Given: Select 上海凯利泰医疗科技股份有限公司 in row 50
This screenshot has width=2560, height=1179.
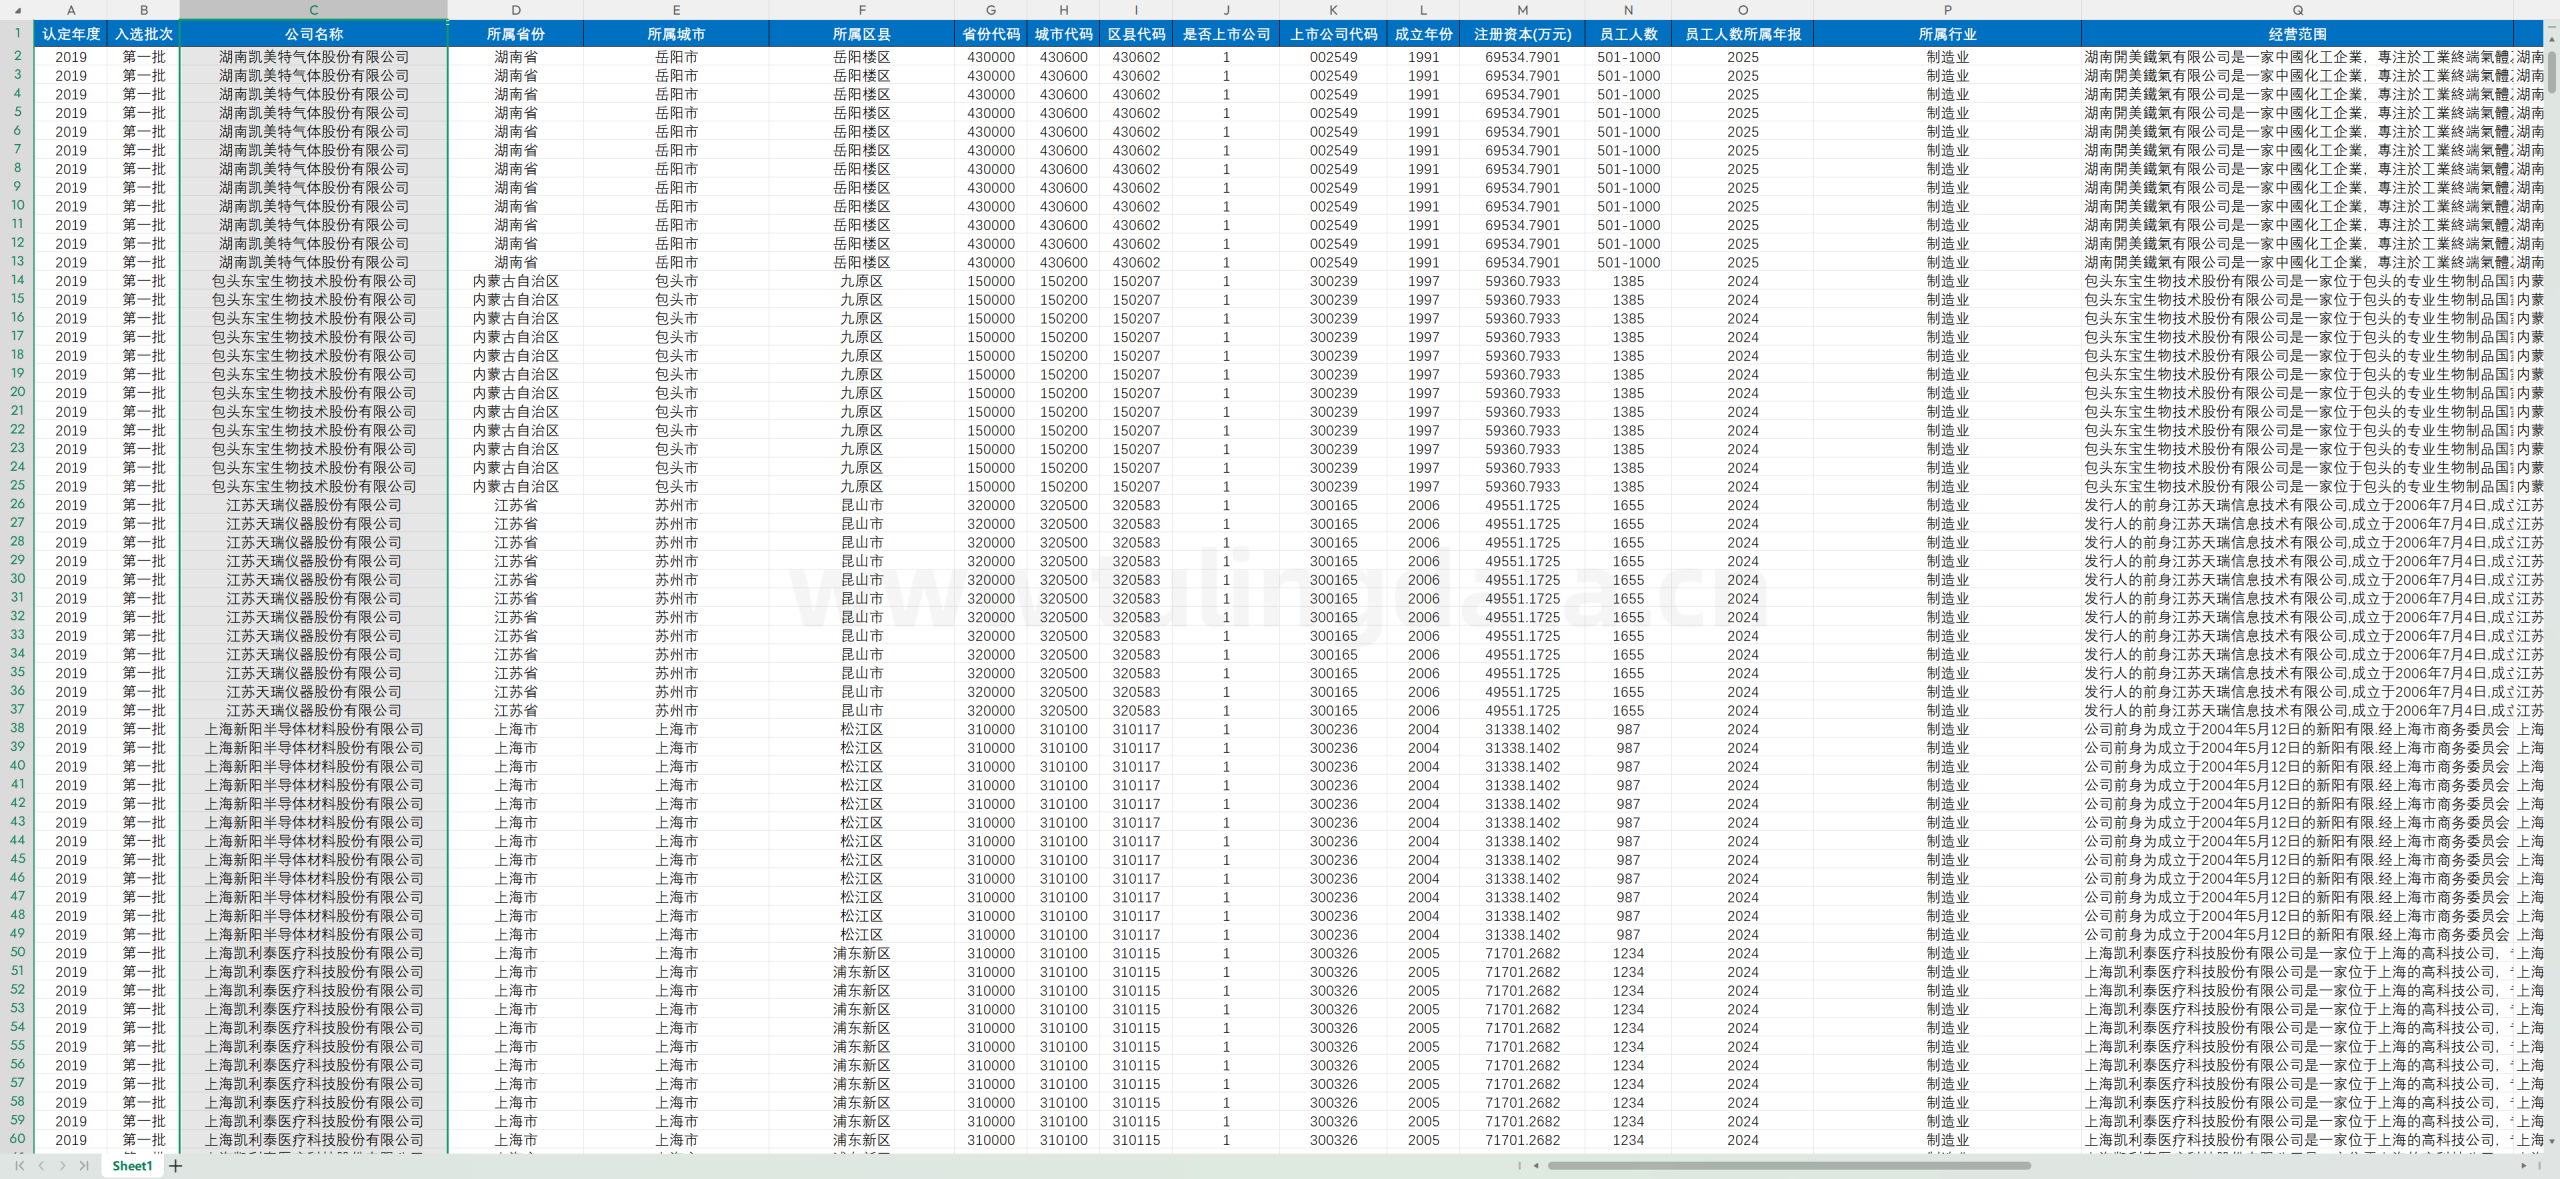Looking at the screenshot, I should click(314, 953).
